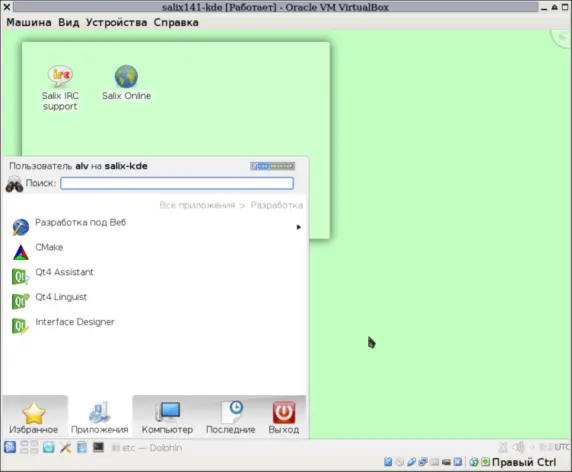Click the light blue icon next to the pager

click(49, 447)
